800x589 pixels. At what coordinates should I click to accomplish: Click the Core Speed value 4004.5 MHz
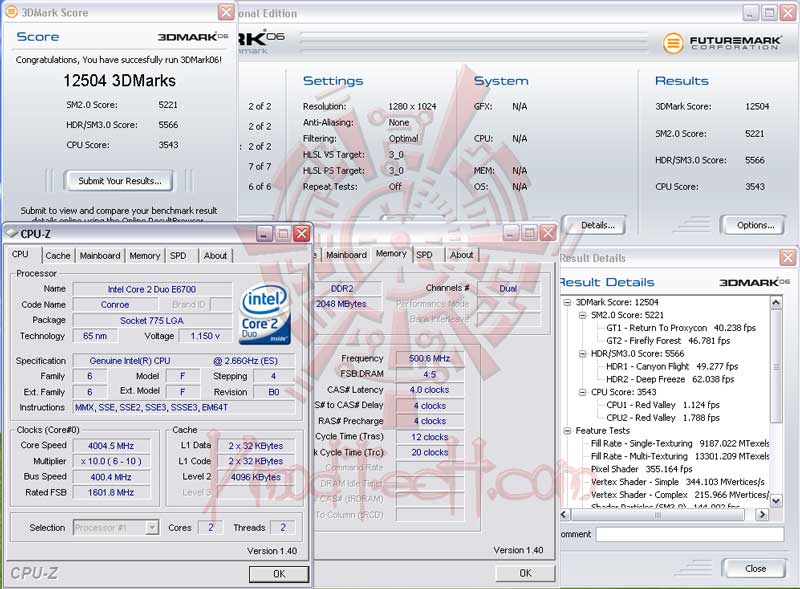click(111, 446)
